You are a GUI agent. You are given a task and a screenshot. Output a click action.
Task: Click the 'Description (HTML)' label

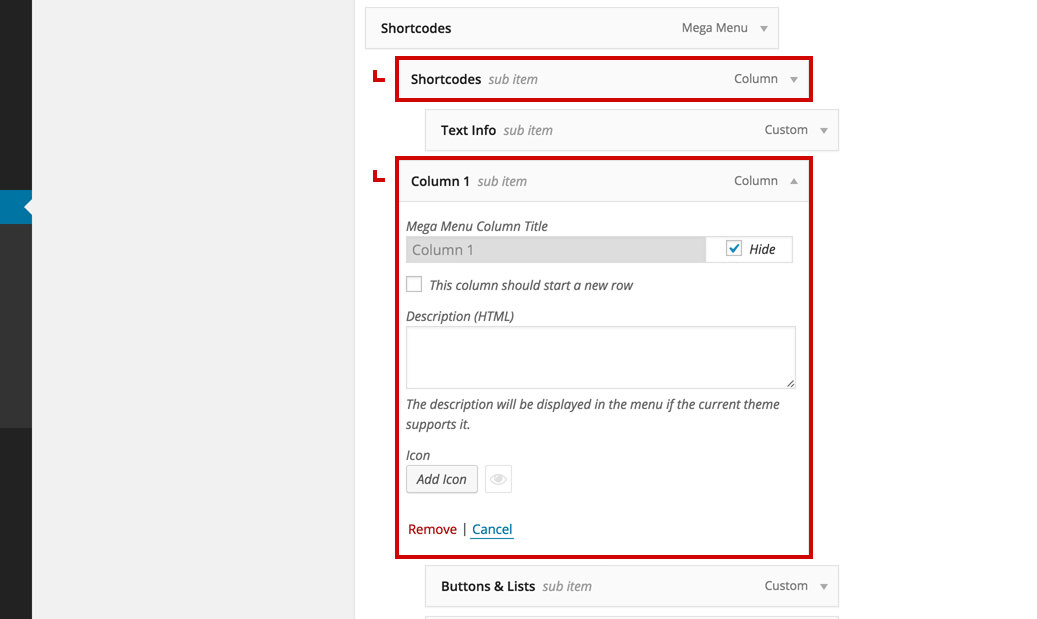[x=460, y=316]
